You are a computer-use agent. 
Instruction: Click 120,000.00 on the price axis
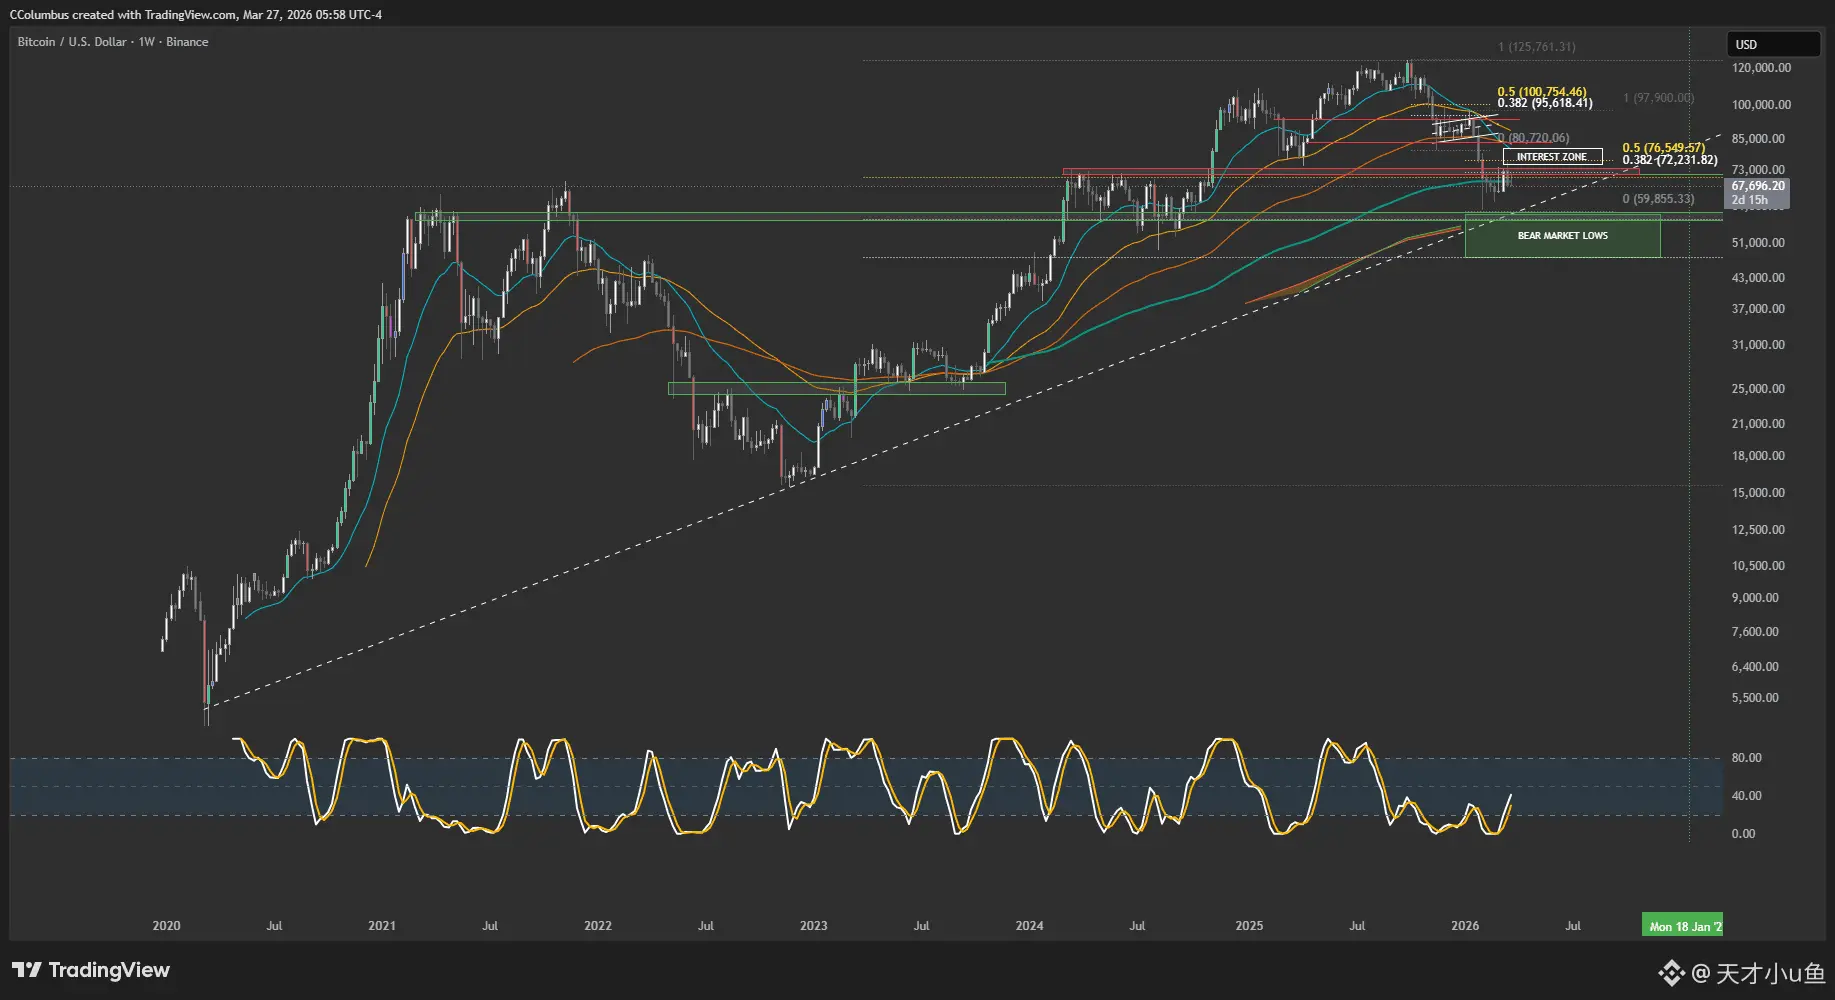point(1761,68)
